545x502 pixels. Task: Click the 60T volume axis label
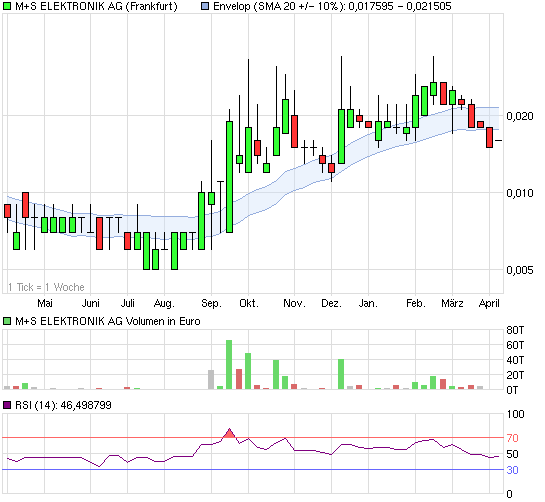coord(515,345)
